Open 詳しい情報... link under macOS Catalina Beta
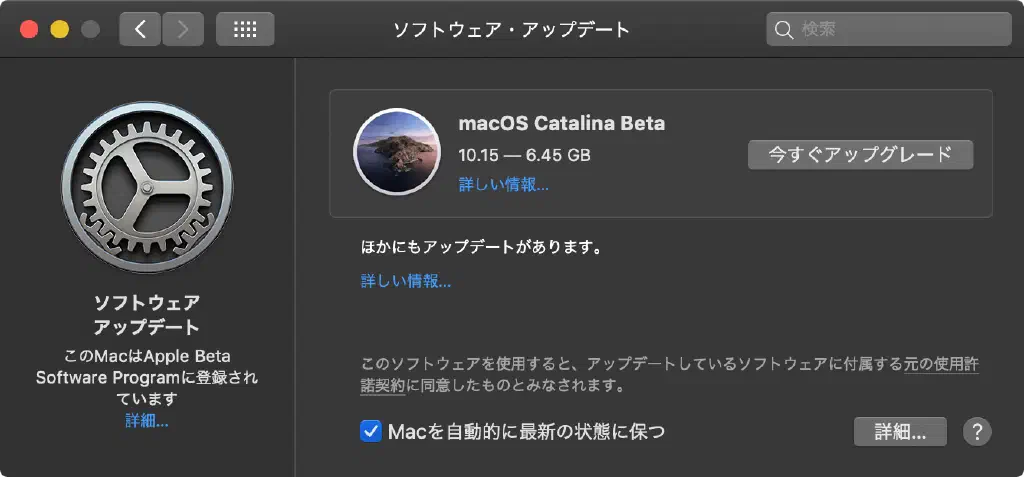Image resolution: width=1024 pixels, height=477 pixels. (x=504, y=184)
